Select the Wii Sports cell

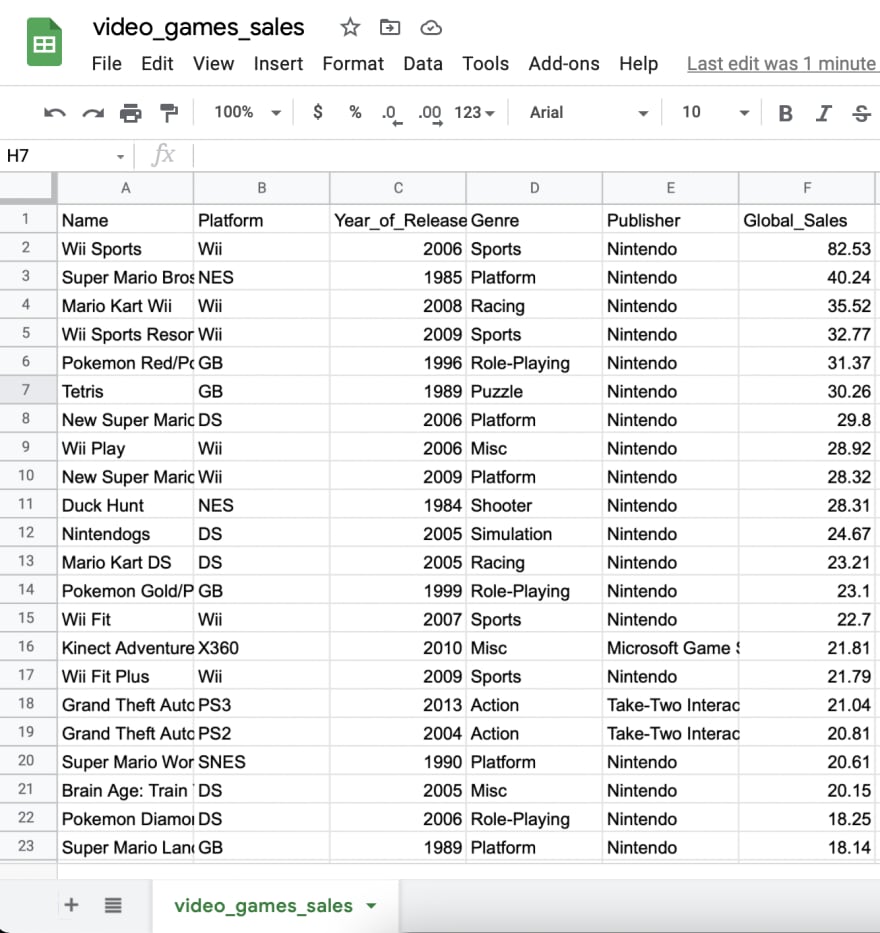(x=126, y=249)
